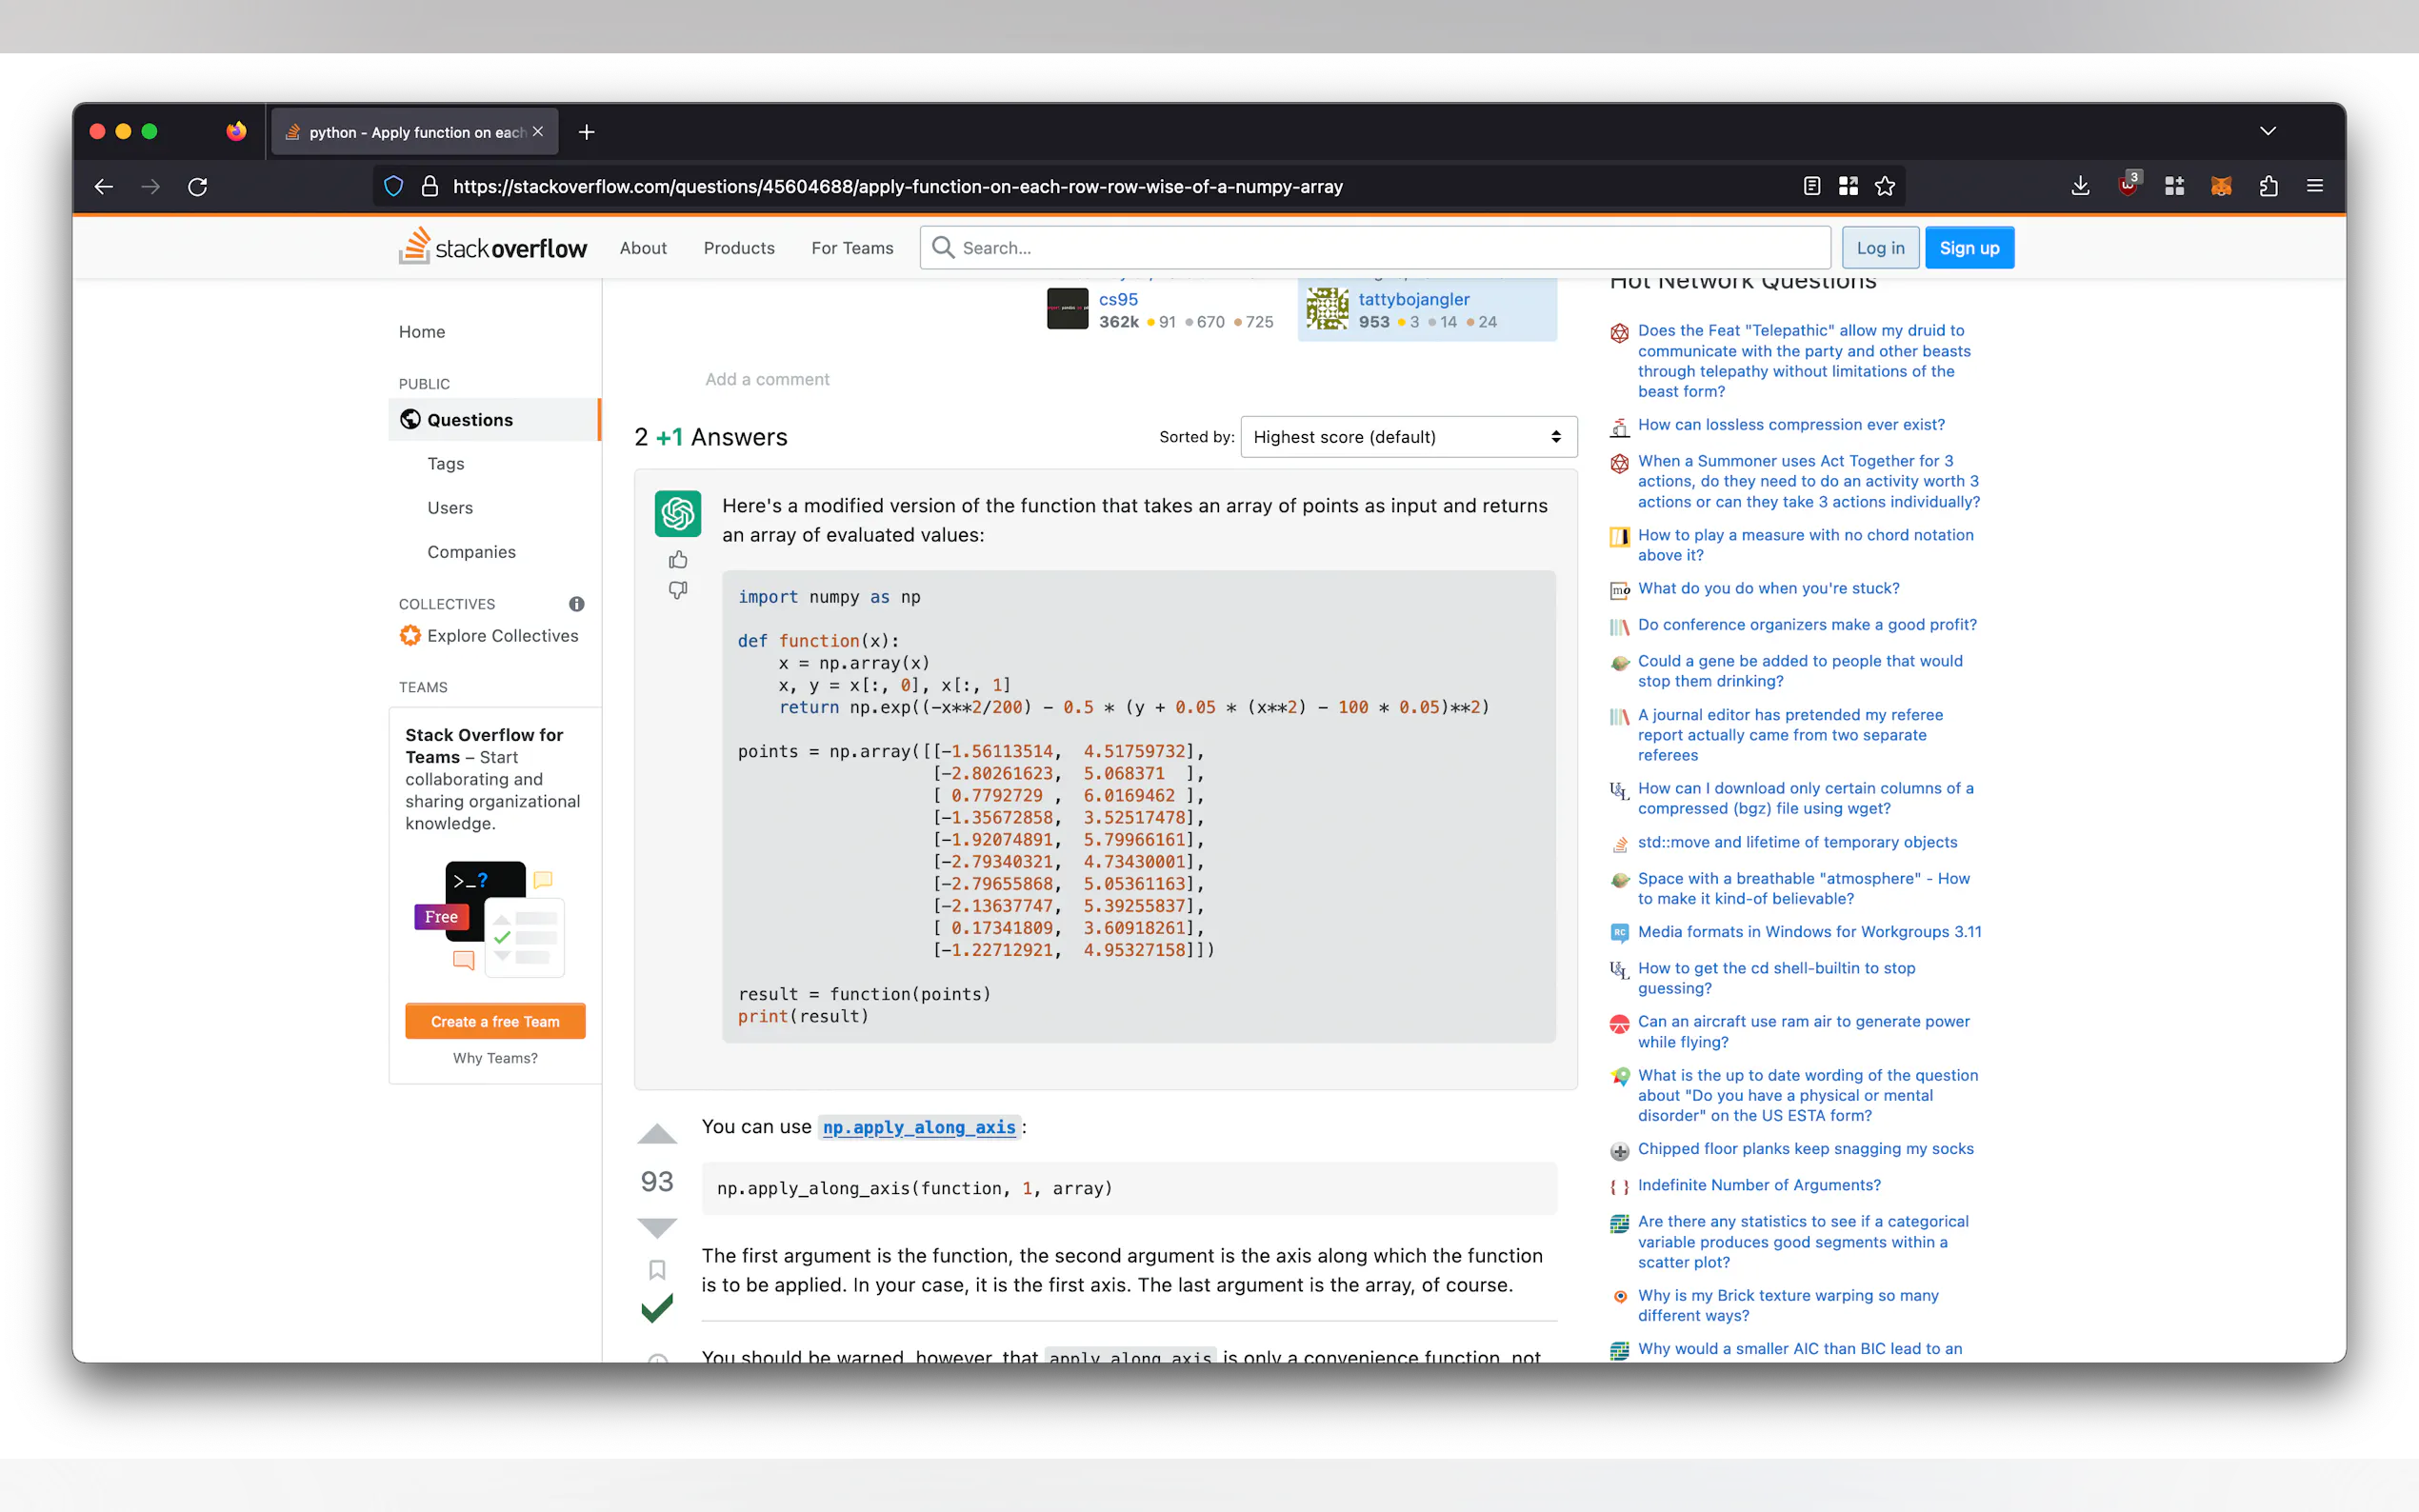The image size is (2419, 1512).
Task: Bookmark this page with star icon
Action: [x=1884, y=186]
